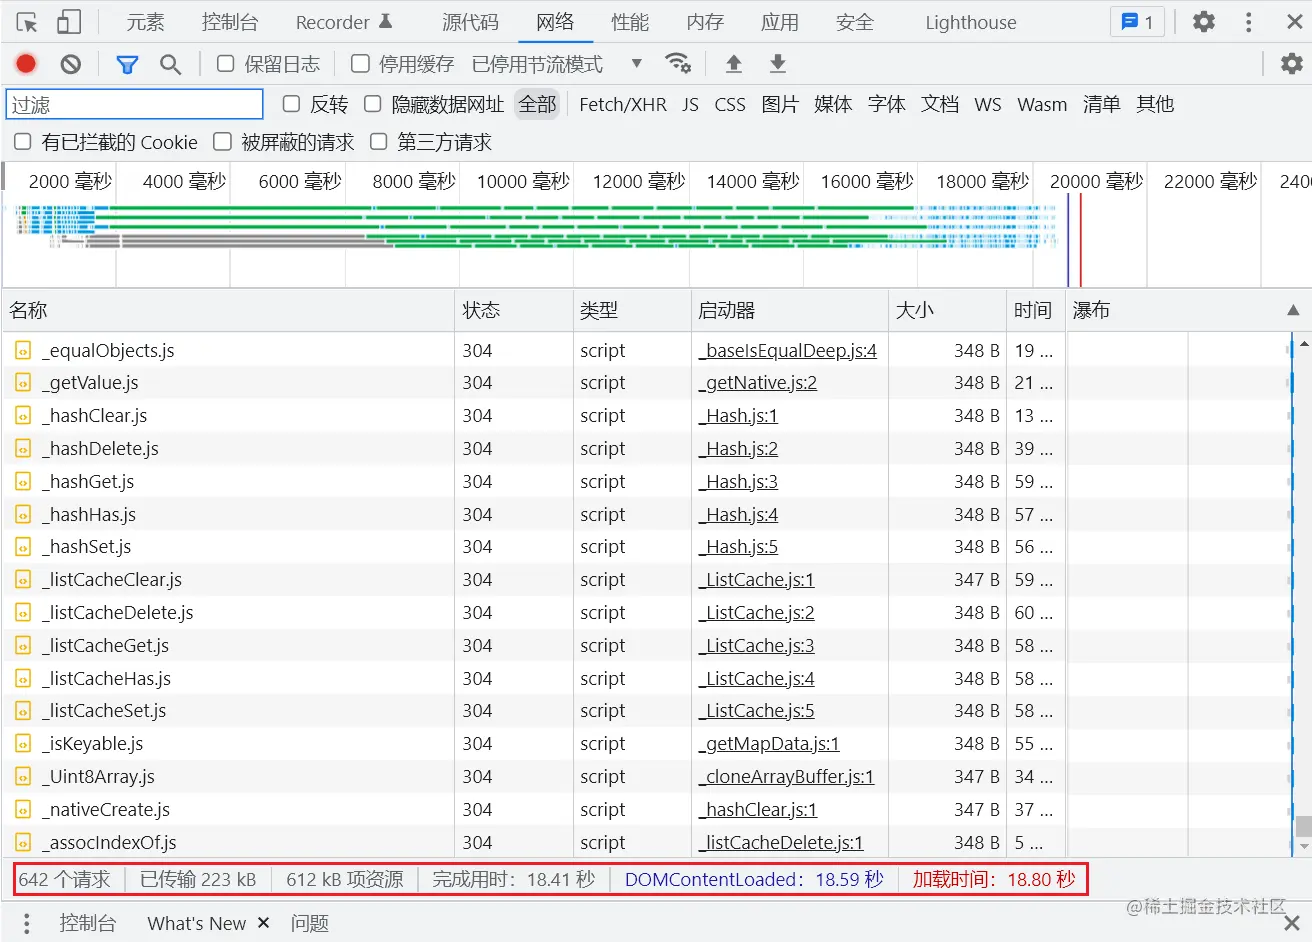Image resolution: width=1312 pixels, height=942 pixels.
Task: Switch to the What's New drawer tab
Action: pos(197,923)
